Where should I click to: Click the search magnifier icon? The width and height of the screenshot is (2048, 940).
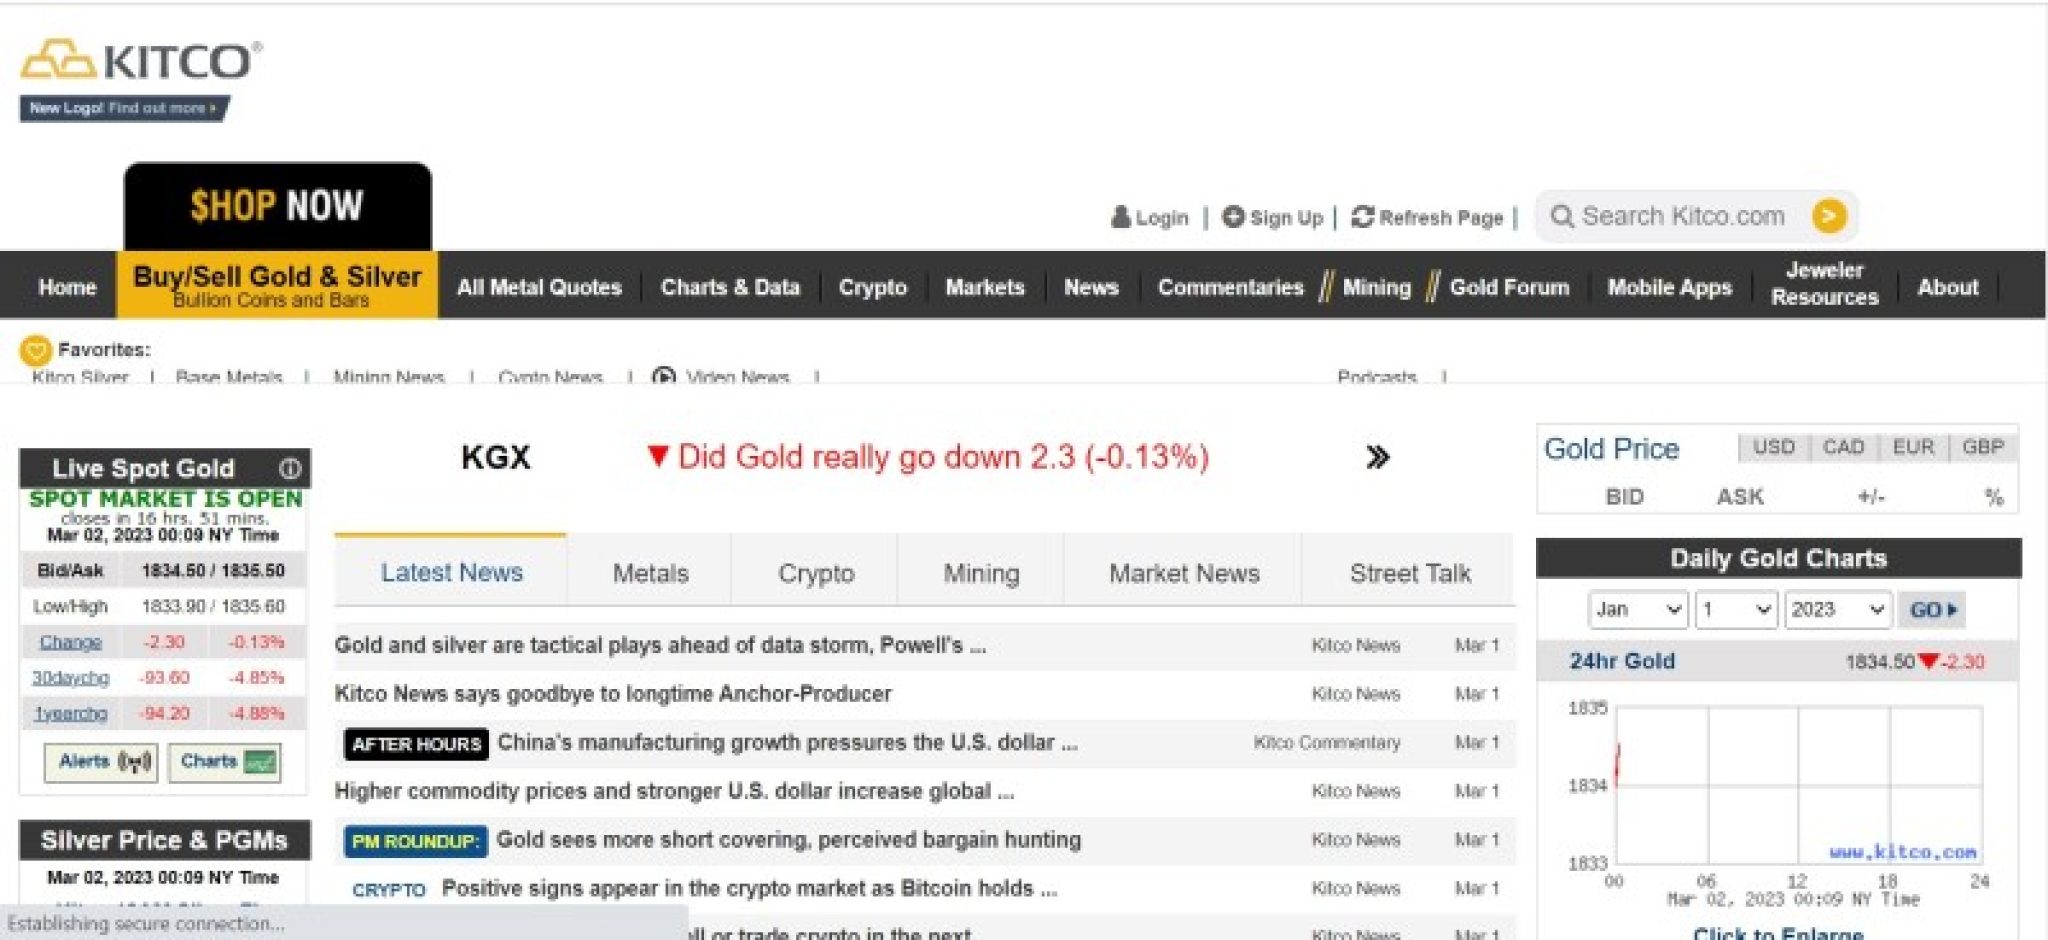[1563, 215]
